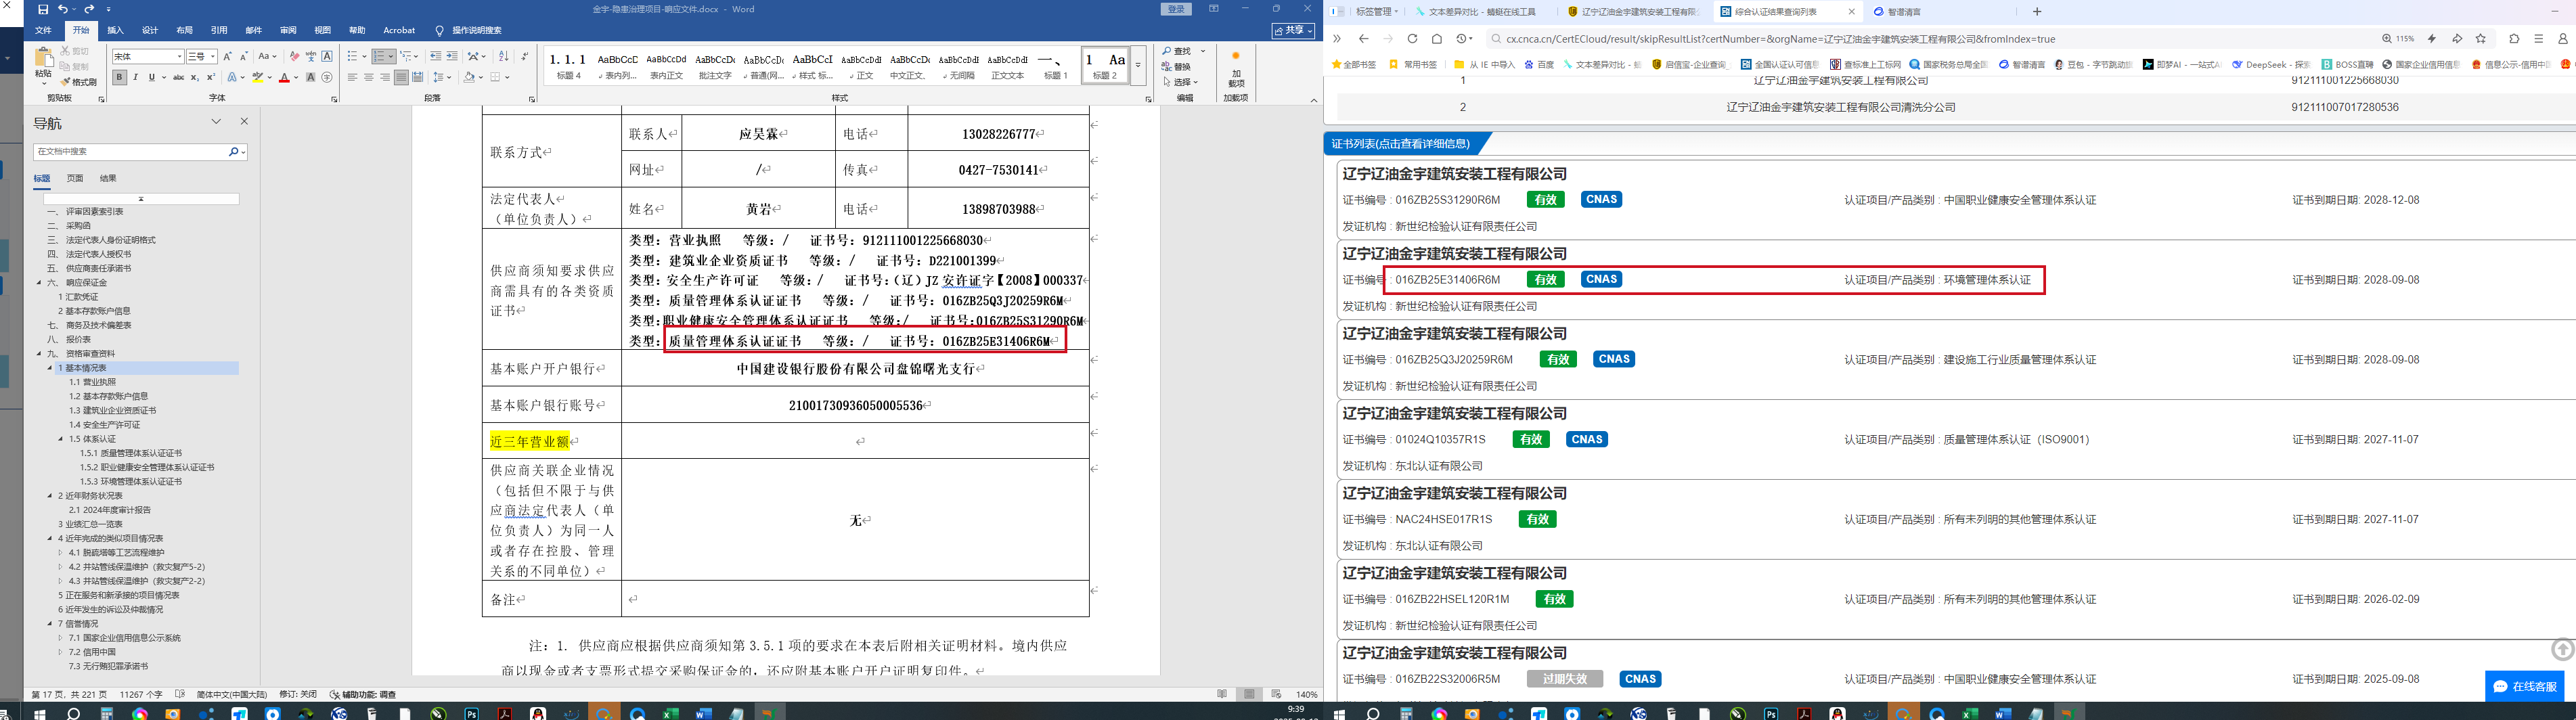The height and width of the screenshot is (720, 2576).
Task: Close the Word navigation pane
Action: point(244,121)
